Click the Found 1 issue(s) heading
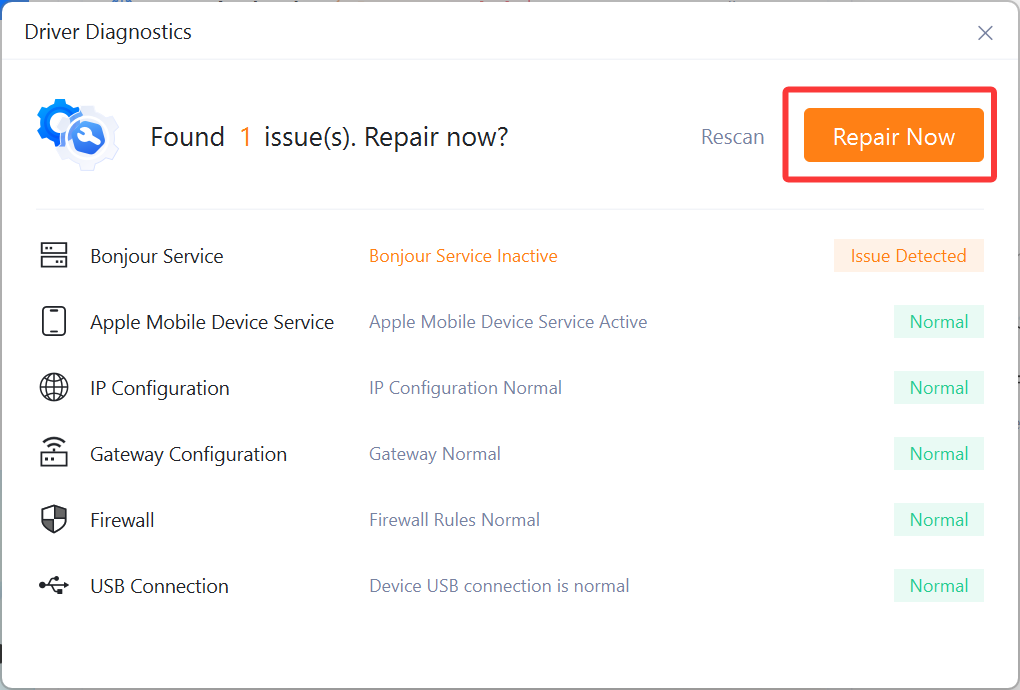Screen dimensions: 1020x690 (330, 137)
